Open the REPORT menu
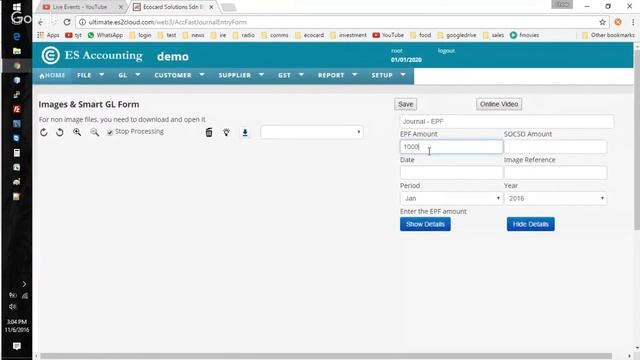The width and height of the screenshot is (640, 360). pos(337,75)
